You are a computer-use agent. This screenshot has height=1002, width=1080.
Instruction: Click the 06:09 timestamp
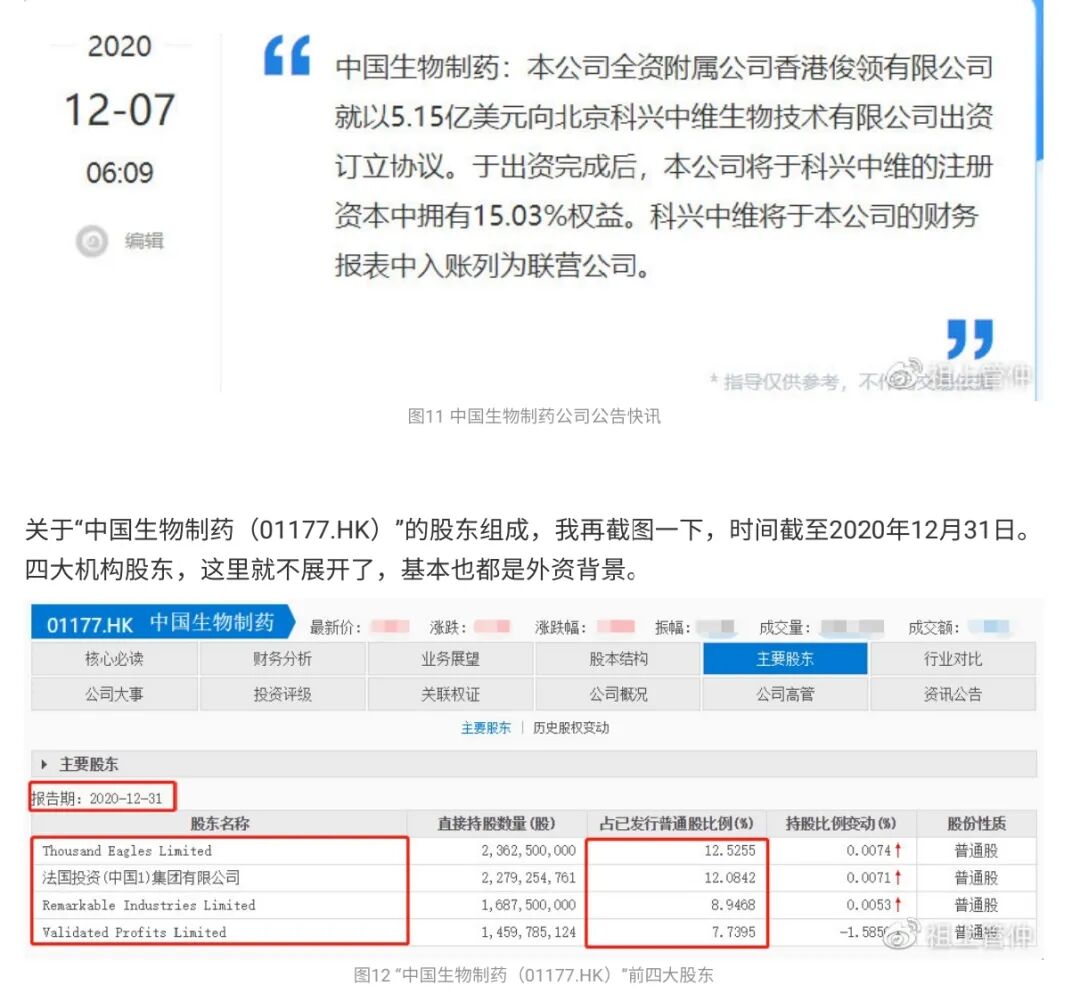(120, 173)
